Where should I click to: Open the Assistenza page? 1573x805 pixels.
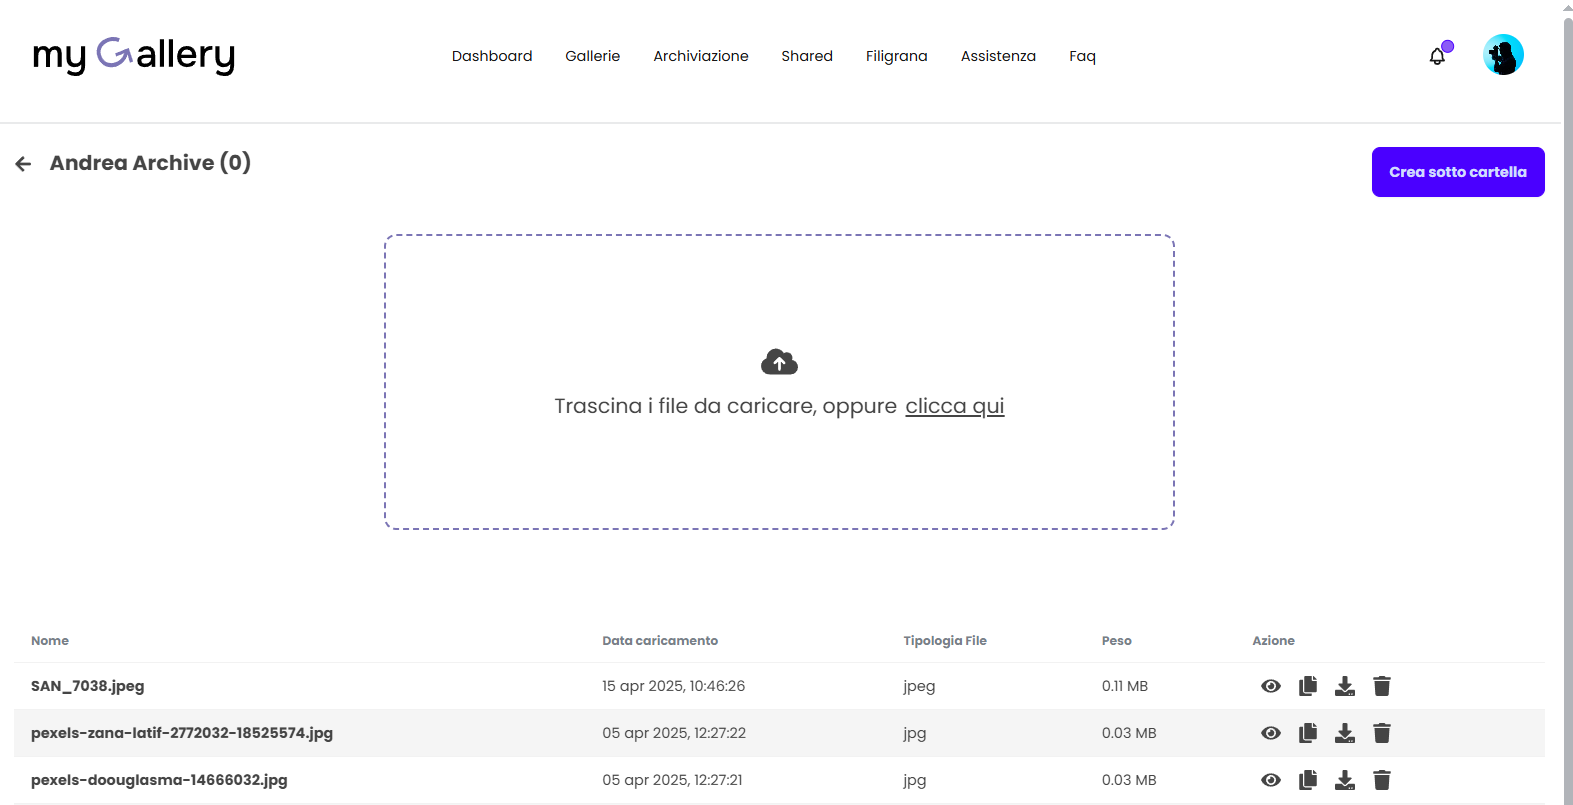coord(998,56)
